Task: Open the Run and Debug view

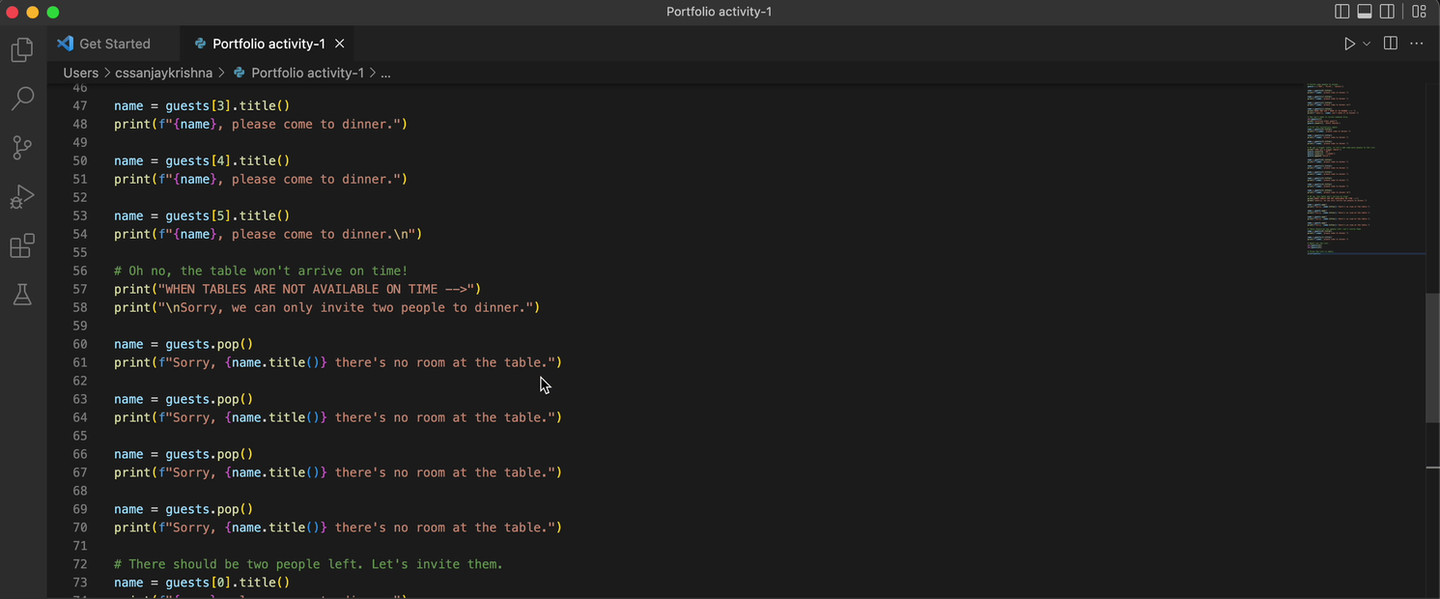Action: click(21, 196)
